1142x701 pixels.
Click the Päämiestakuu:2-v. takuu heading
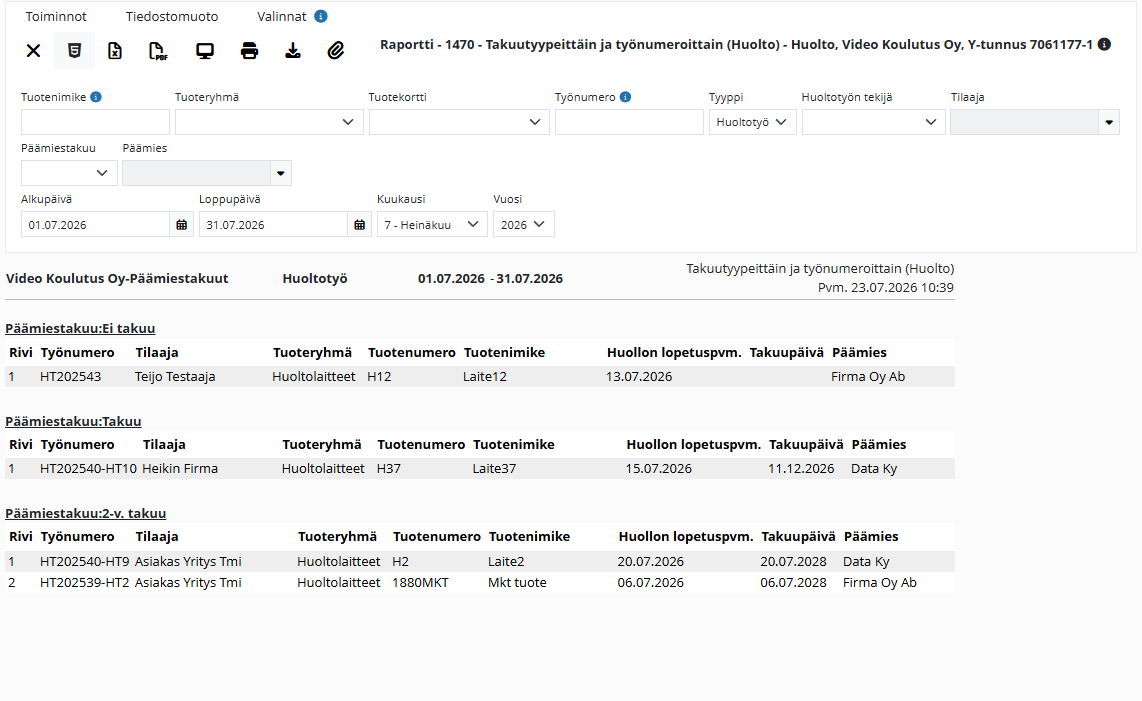pos(85,514)
